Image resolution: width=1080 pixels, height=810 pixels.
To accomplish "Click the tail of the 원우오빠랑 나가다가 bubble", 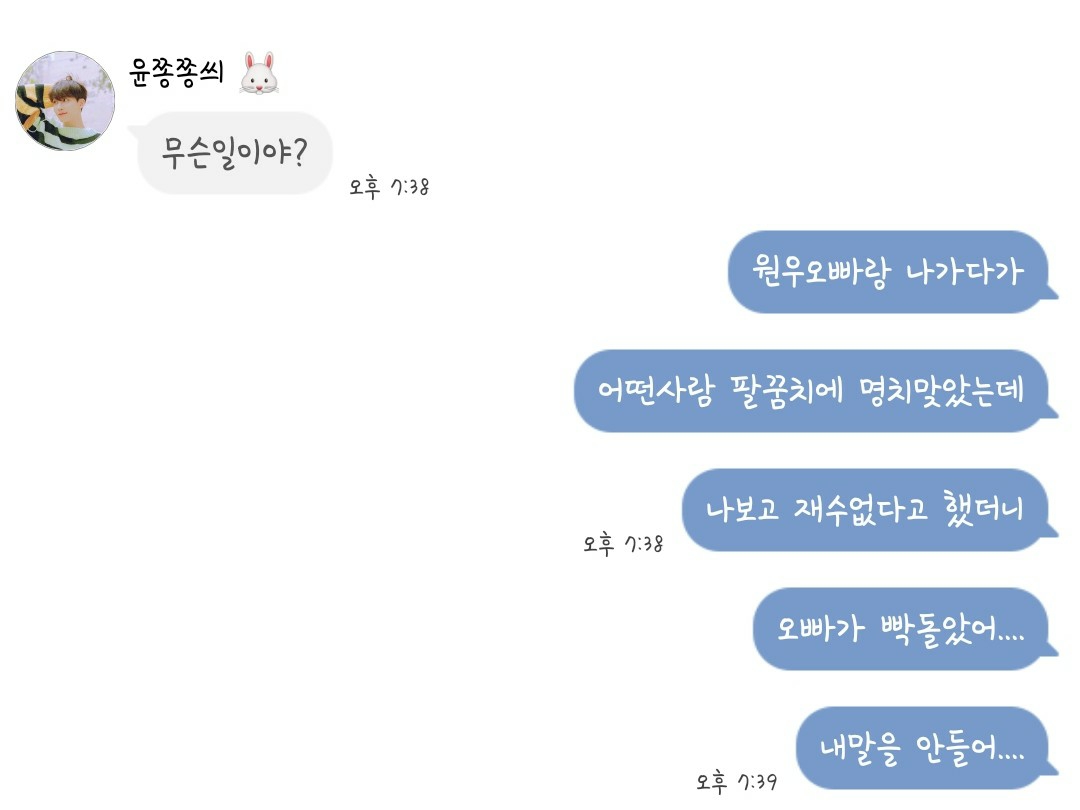I will [1049, 291].
